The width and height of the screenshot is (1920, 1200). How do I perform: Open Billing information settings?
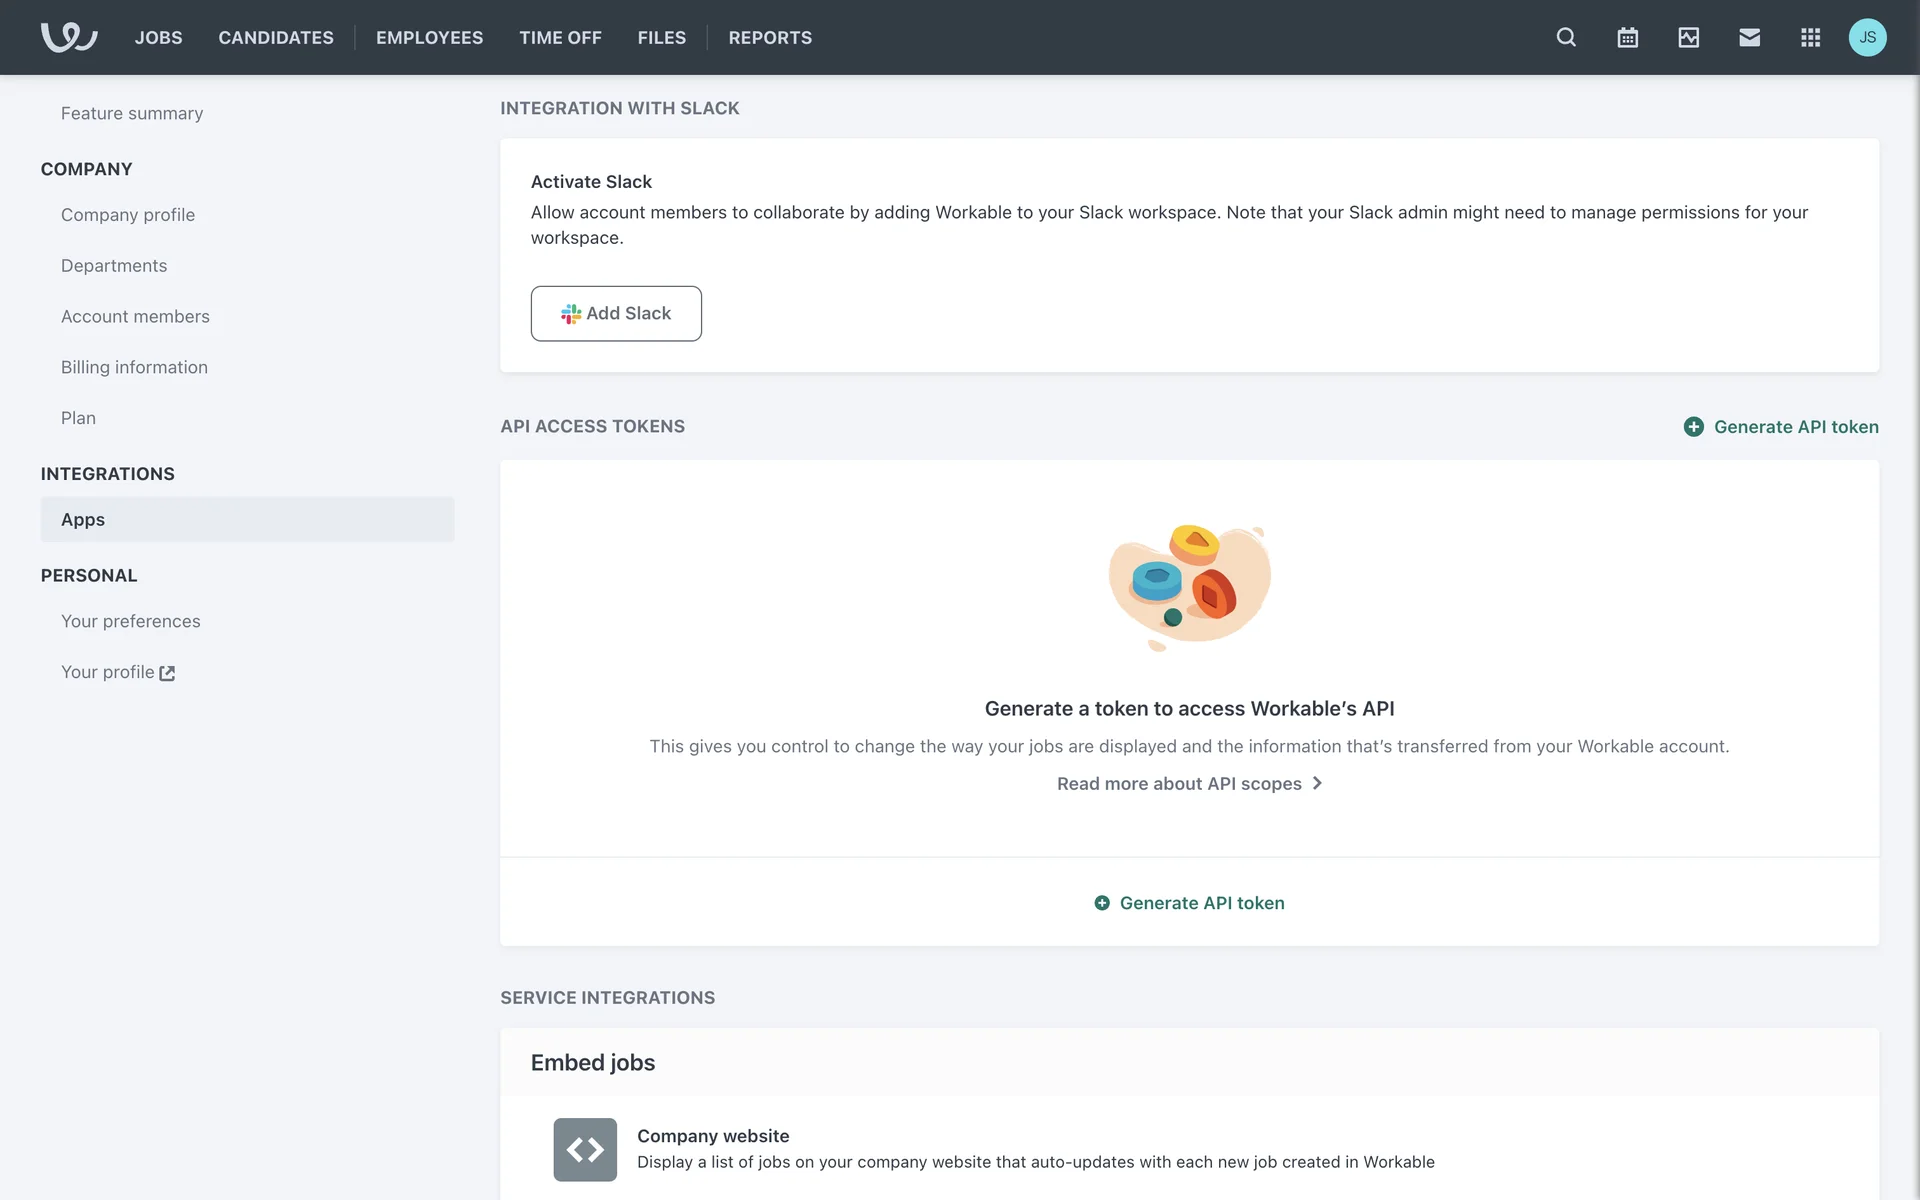(134, 367)
